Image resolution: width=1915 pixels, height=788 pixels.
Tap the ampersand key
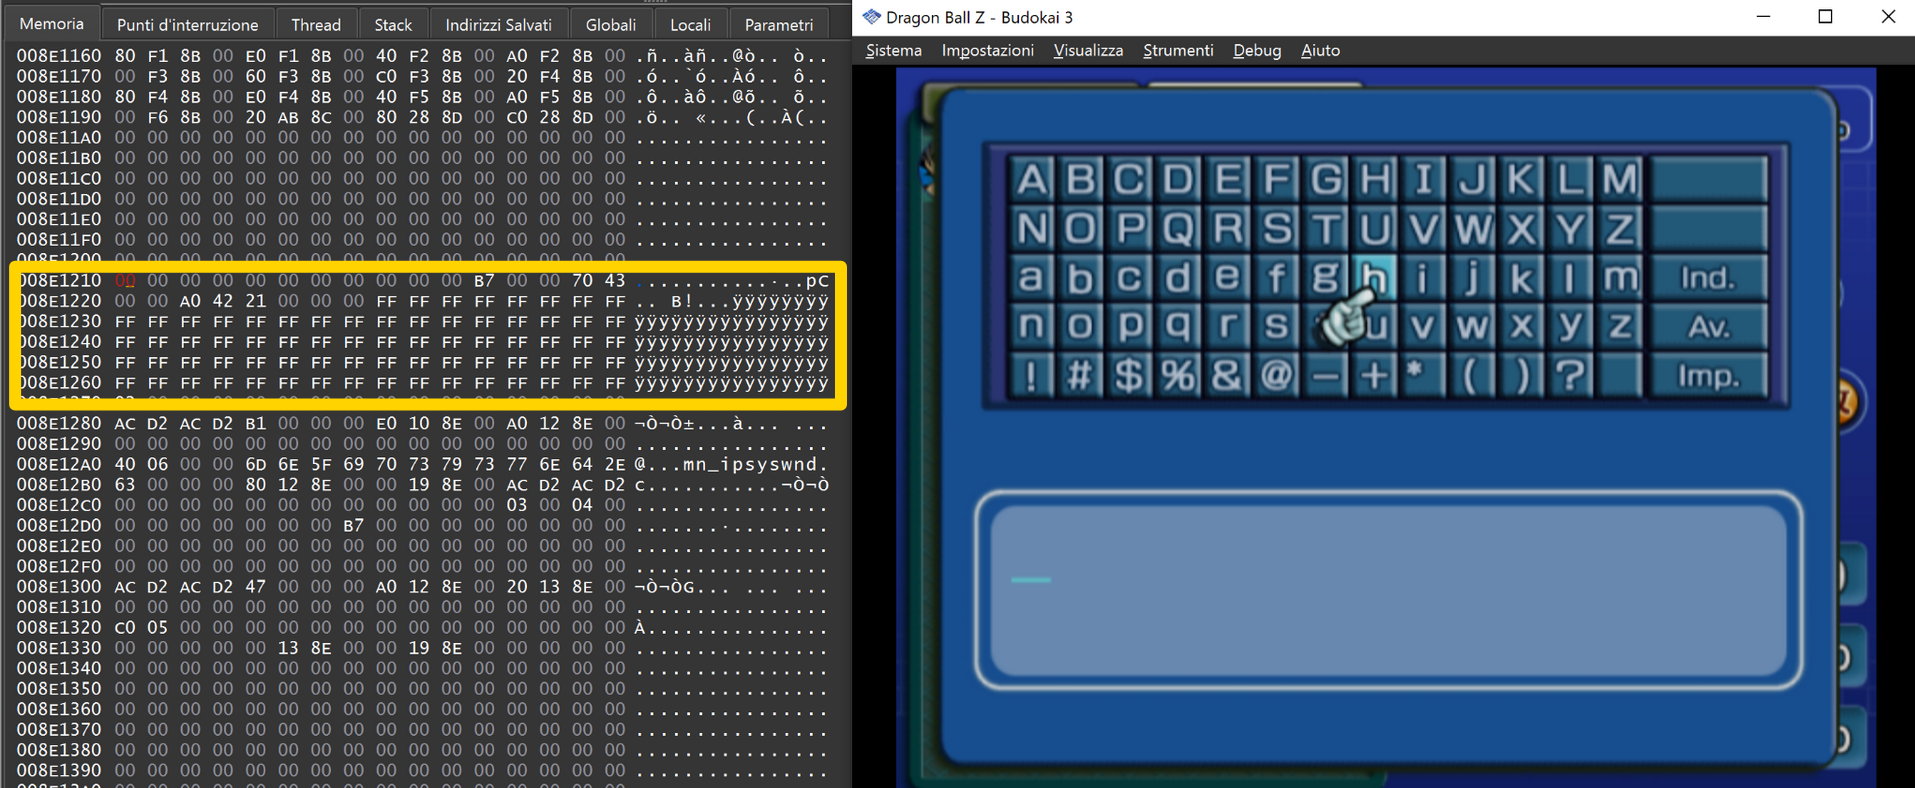(x=1227, y=375)
